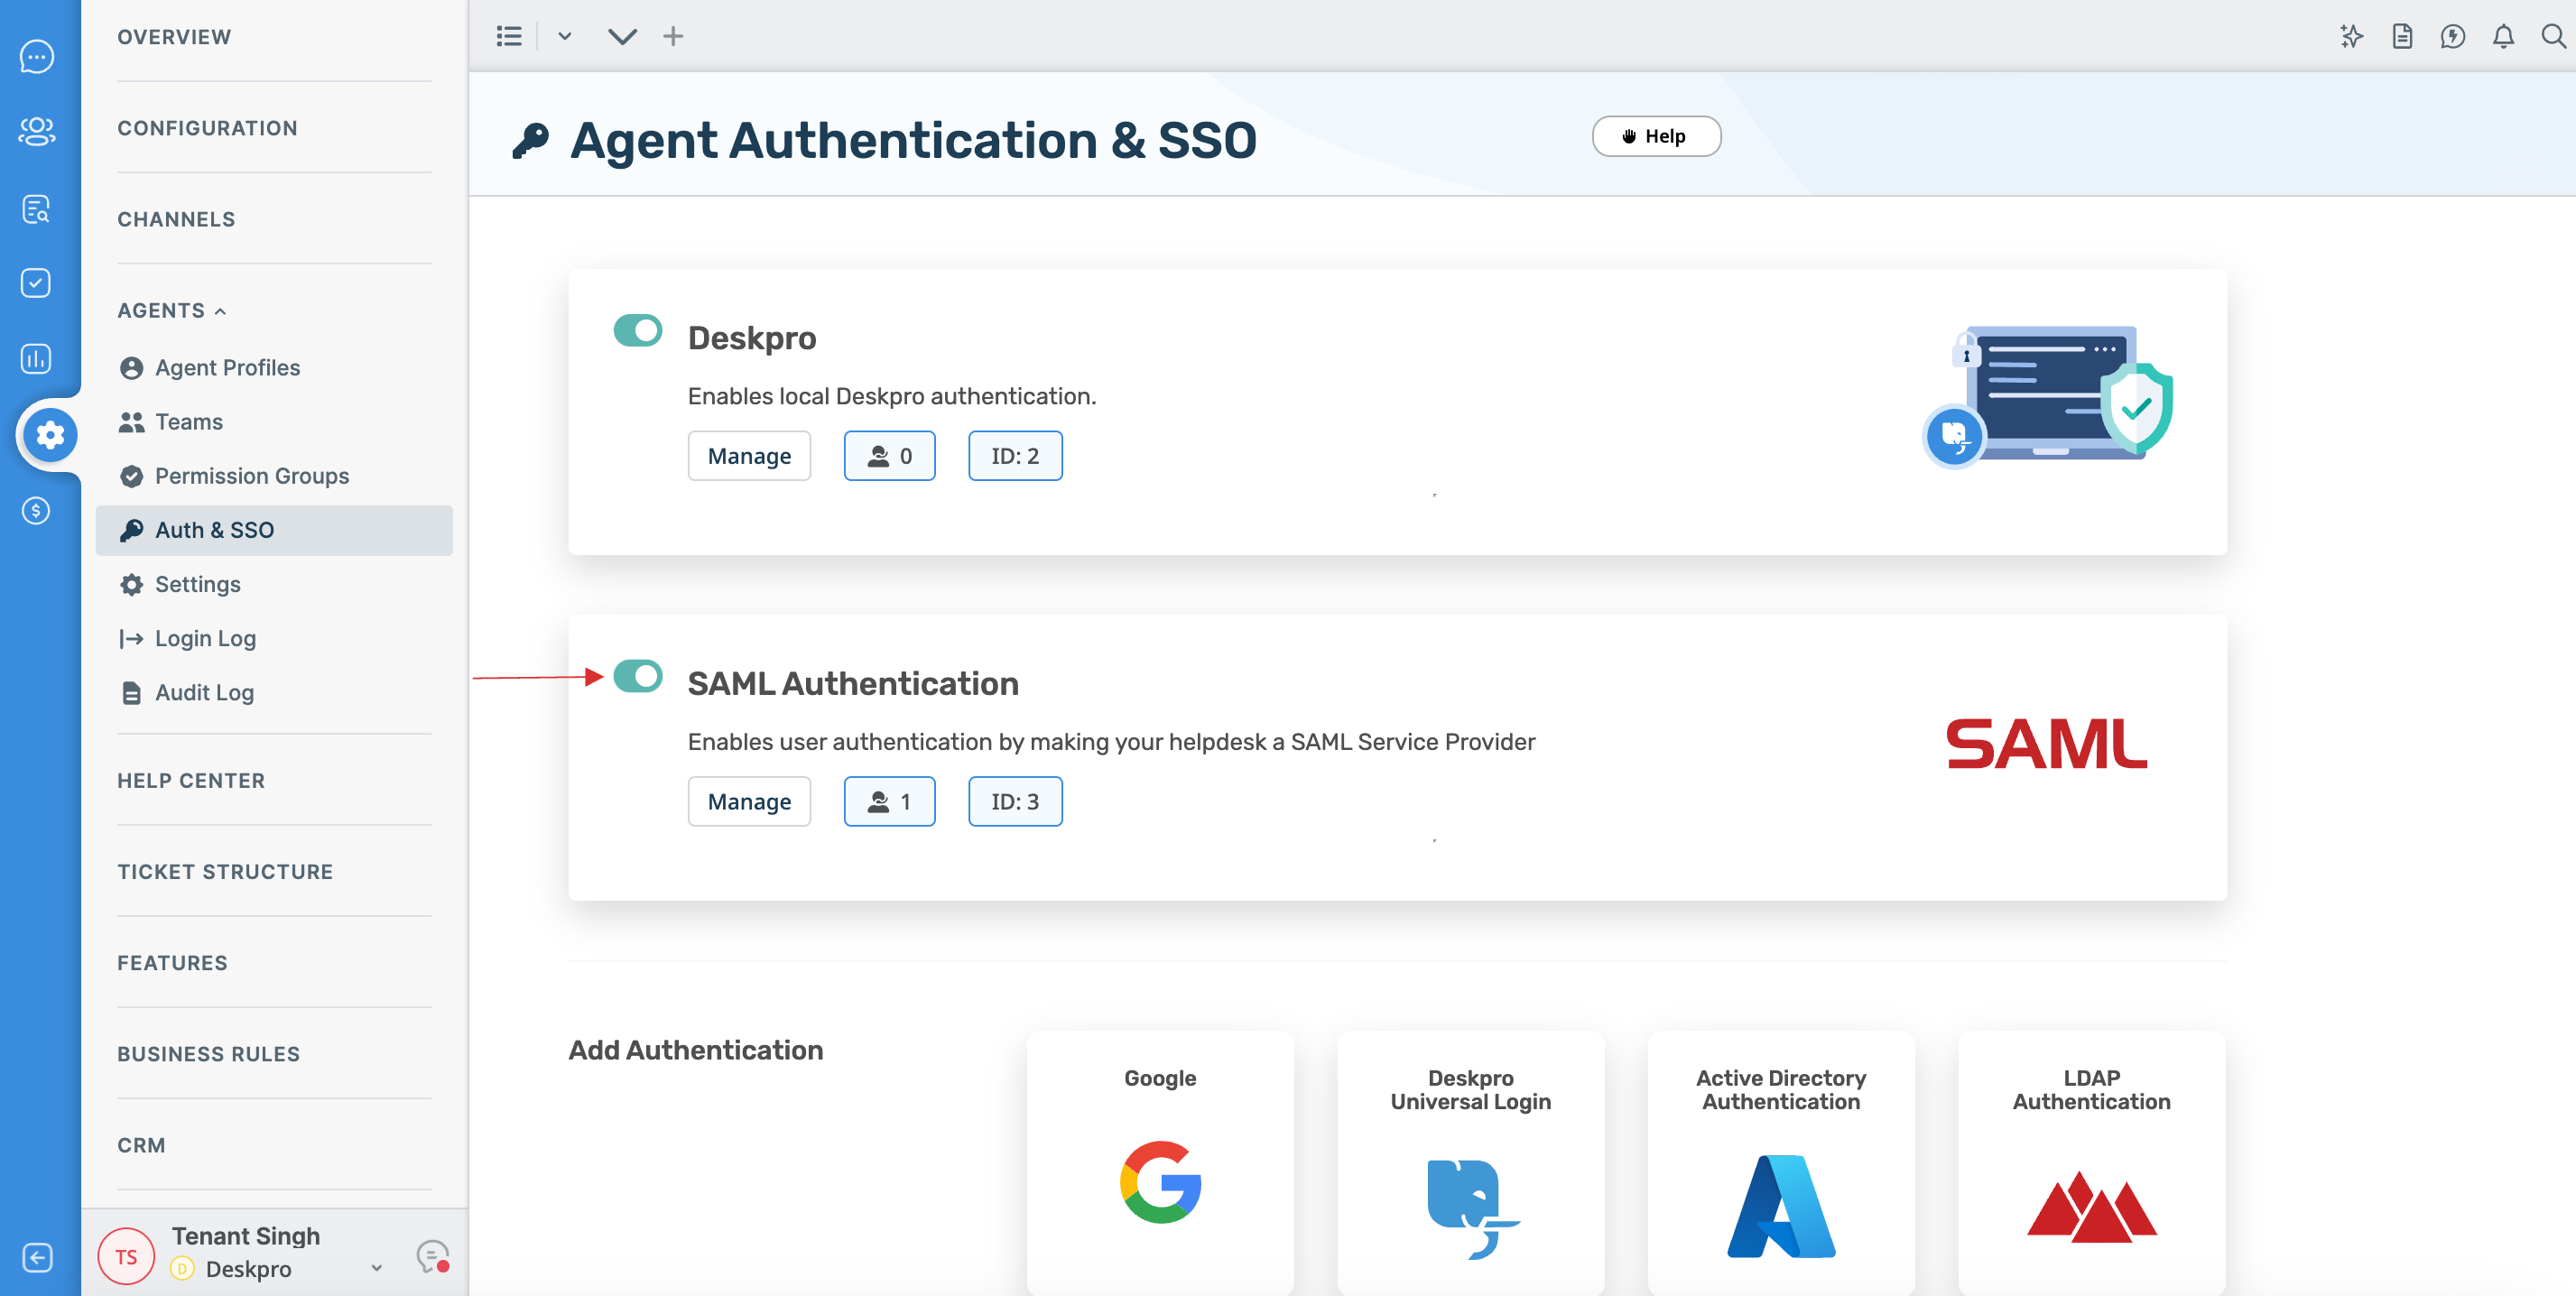
Task: Click the SAML Authentication heading
Action: pyautogui.click(x=853, y=683)
